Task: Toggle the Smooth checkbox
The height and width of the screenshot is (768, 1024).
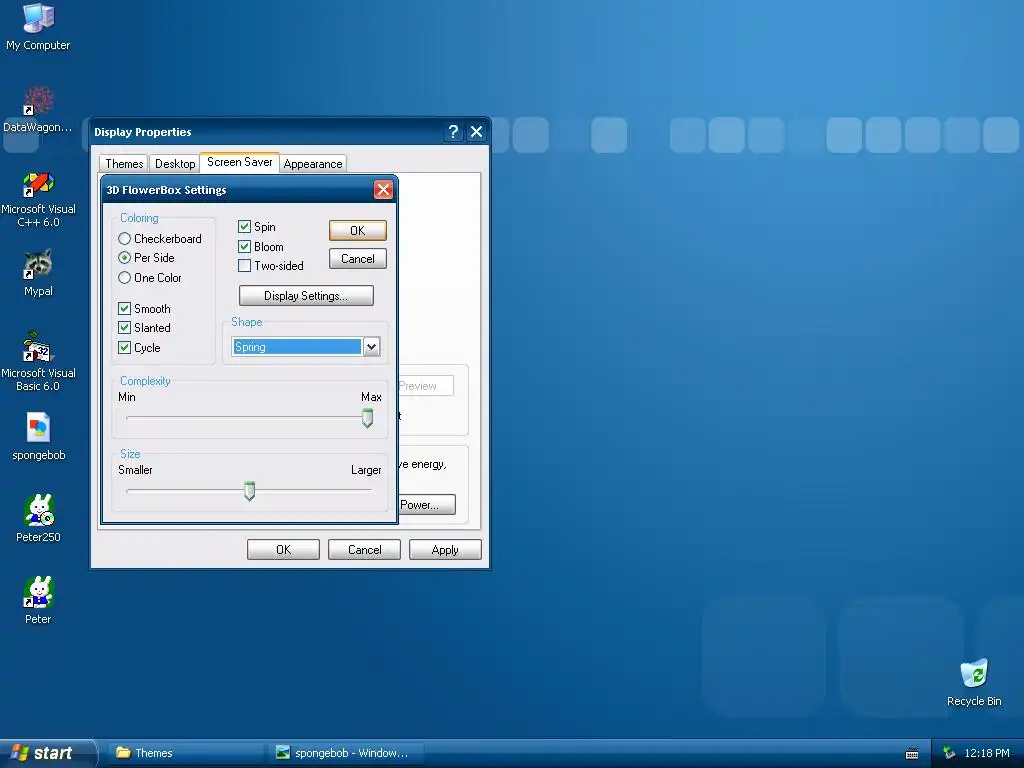Action: (124, 308)
